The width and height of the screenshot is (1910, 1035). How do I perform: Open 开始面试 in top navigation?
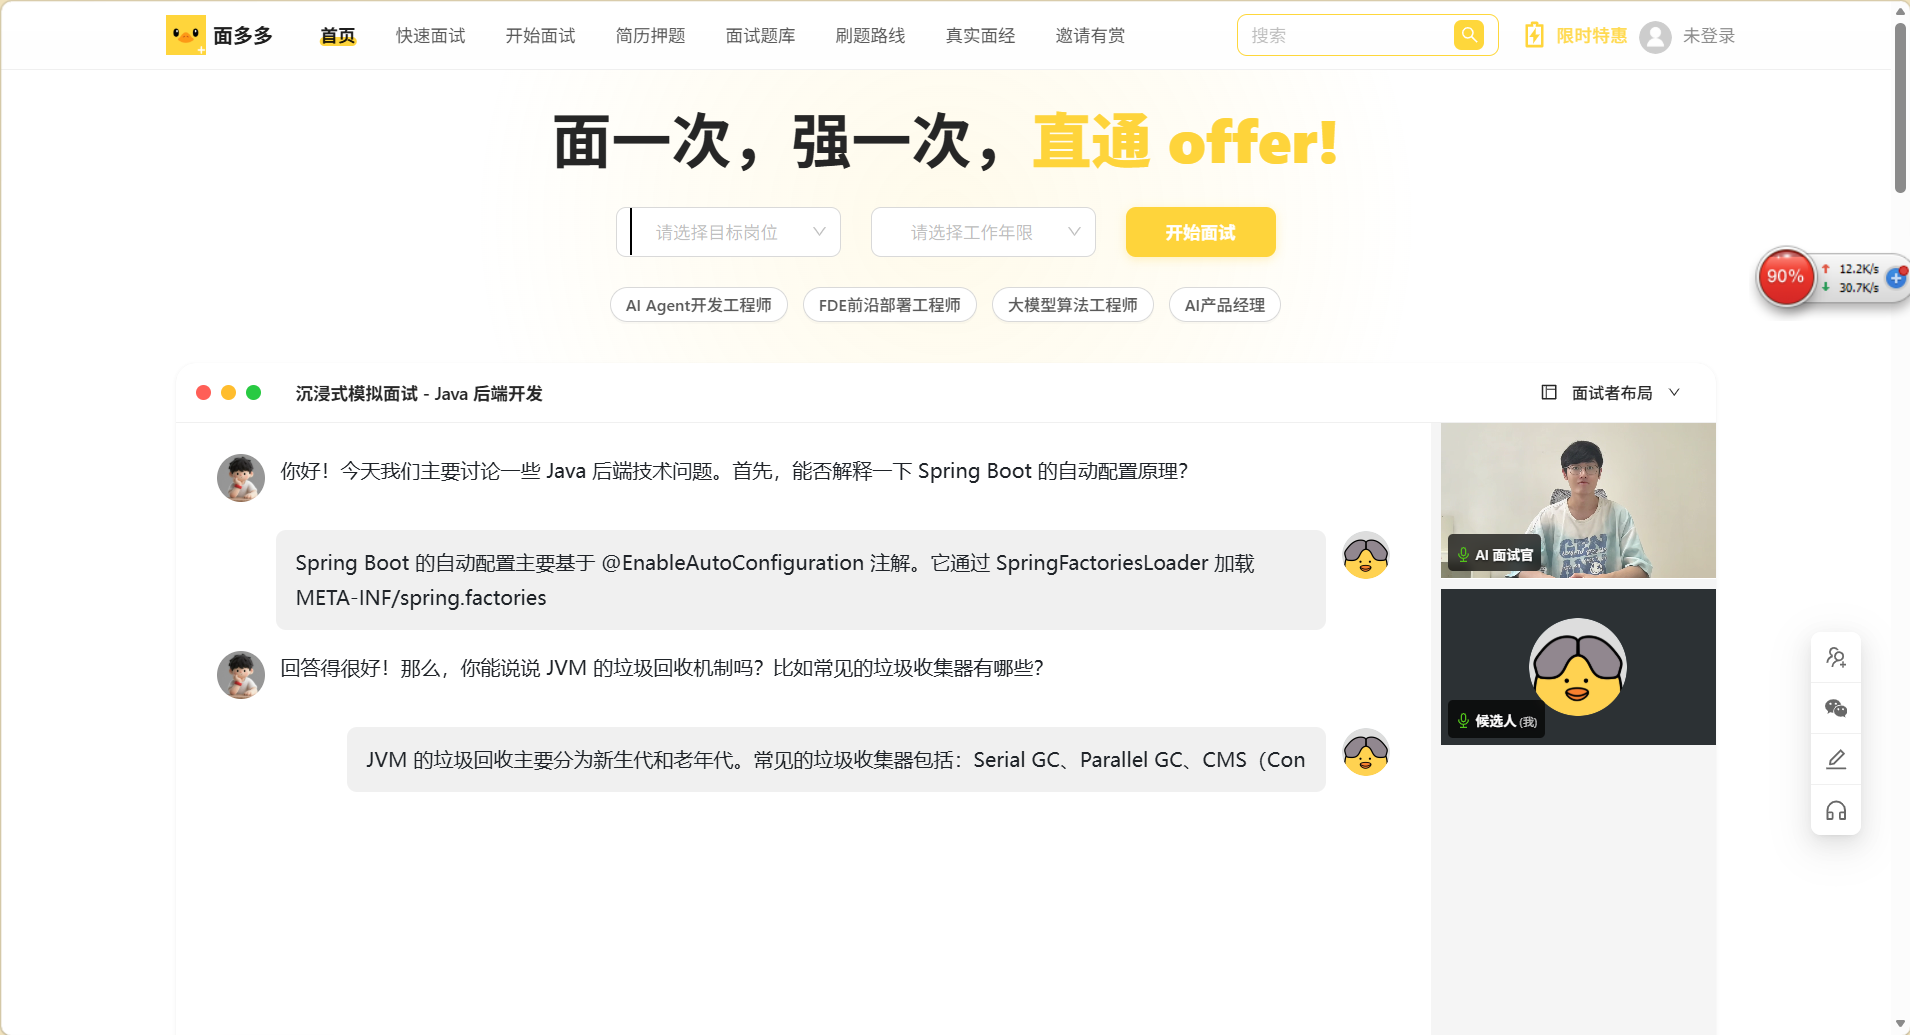pos(541,36)
